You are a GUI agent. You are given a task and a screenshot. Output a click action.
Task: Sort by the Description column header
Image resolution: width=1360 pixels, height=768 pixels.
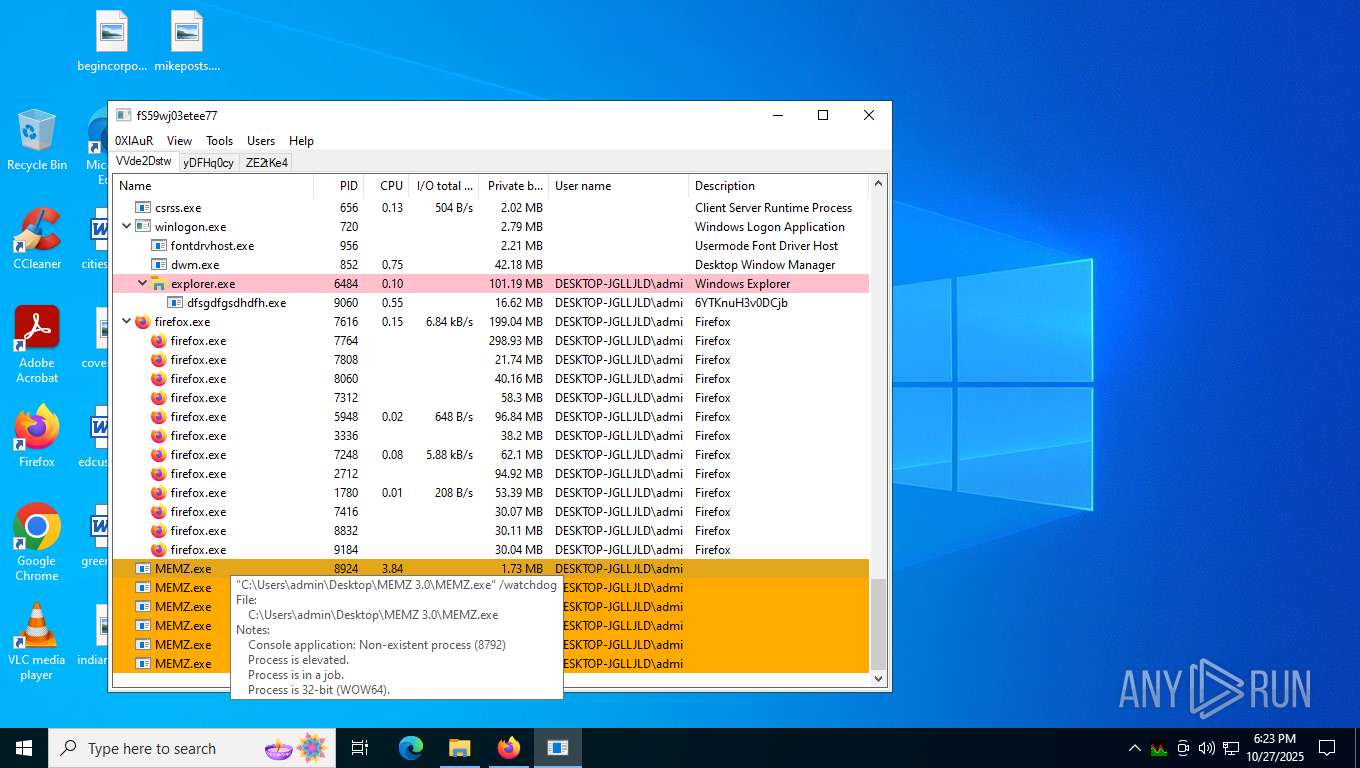tap(779, 186)
